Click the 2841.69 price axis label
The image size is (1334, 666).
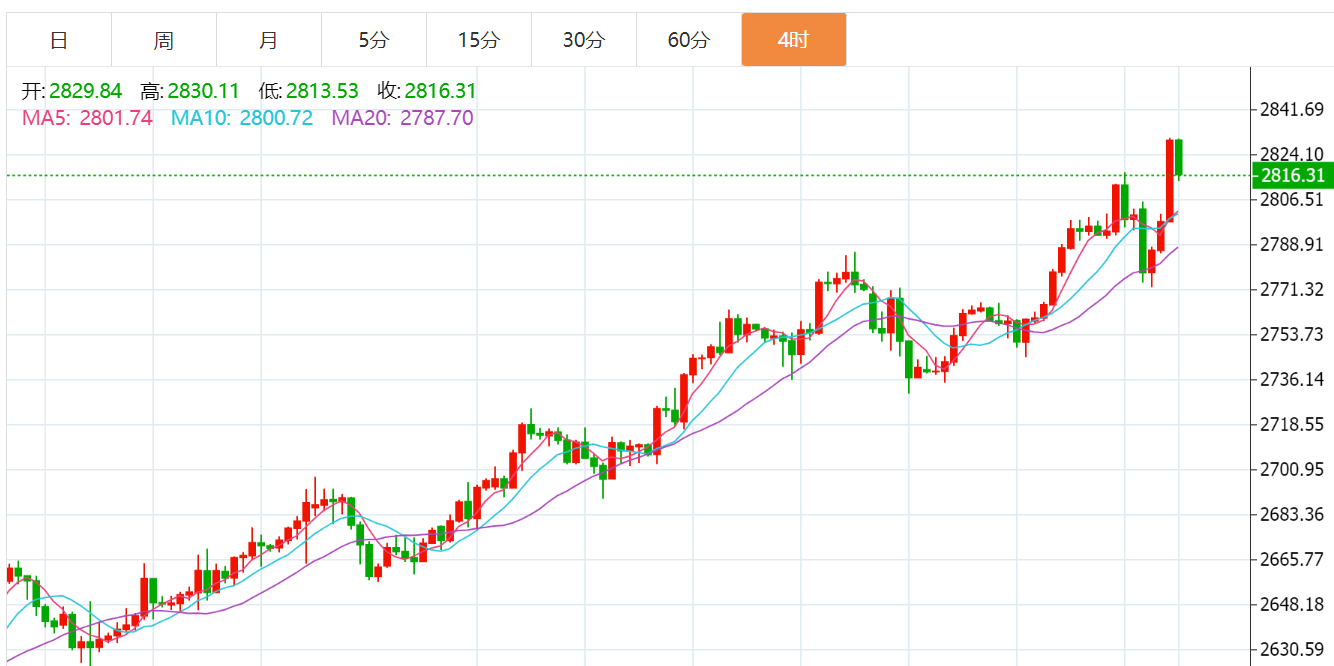(1293, 109)
